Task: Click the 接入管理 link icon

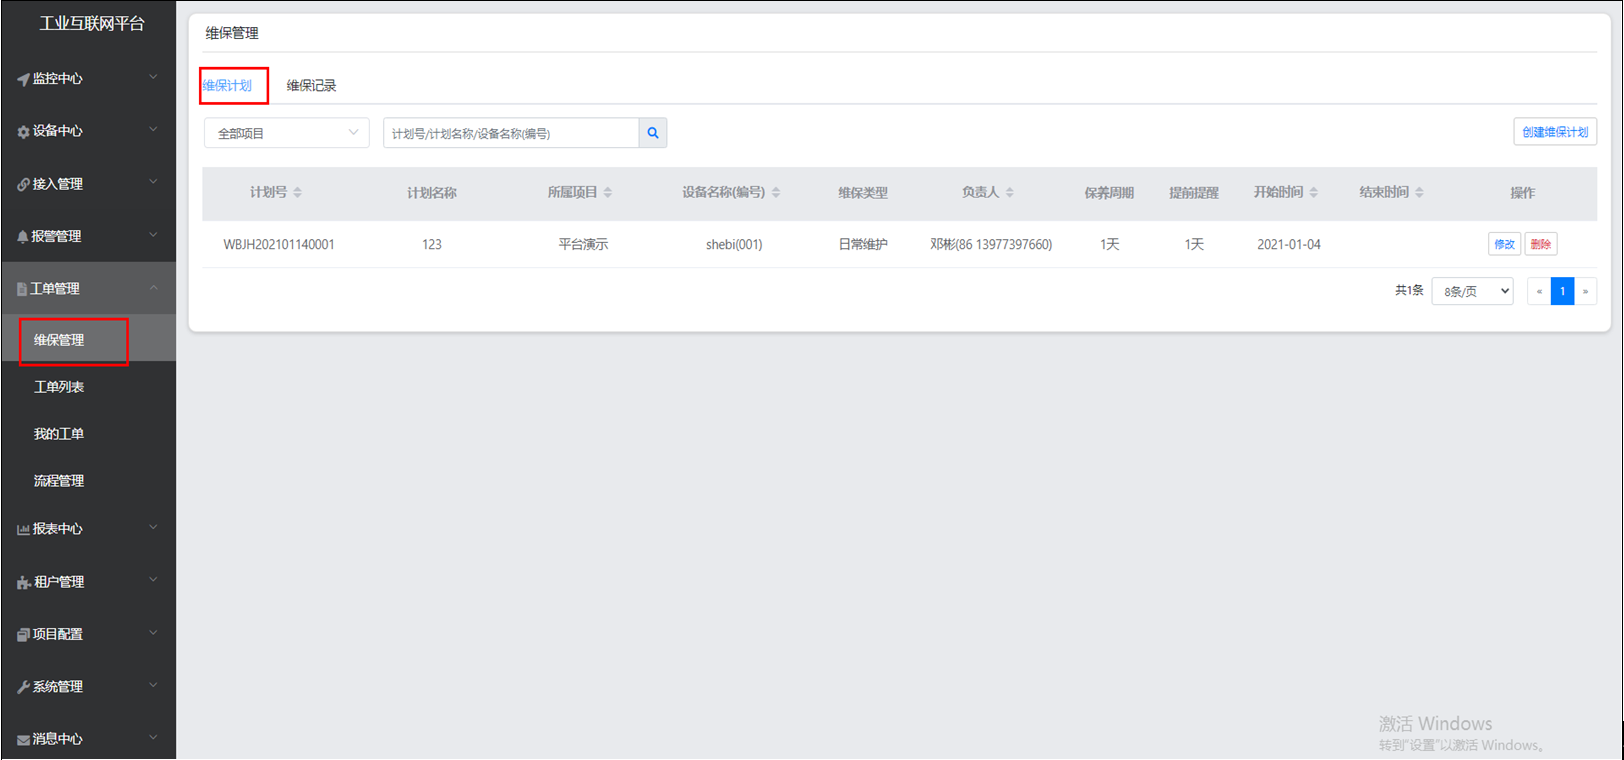Action: (23, 184)
